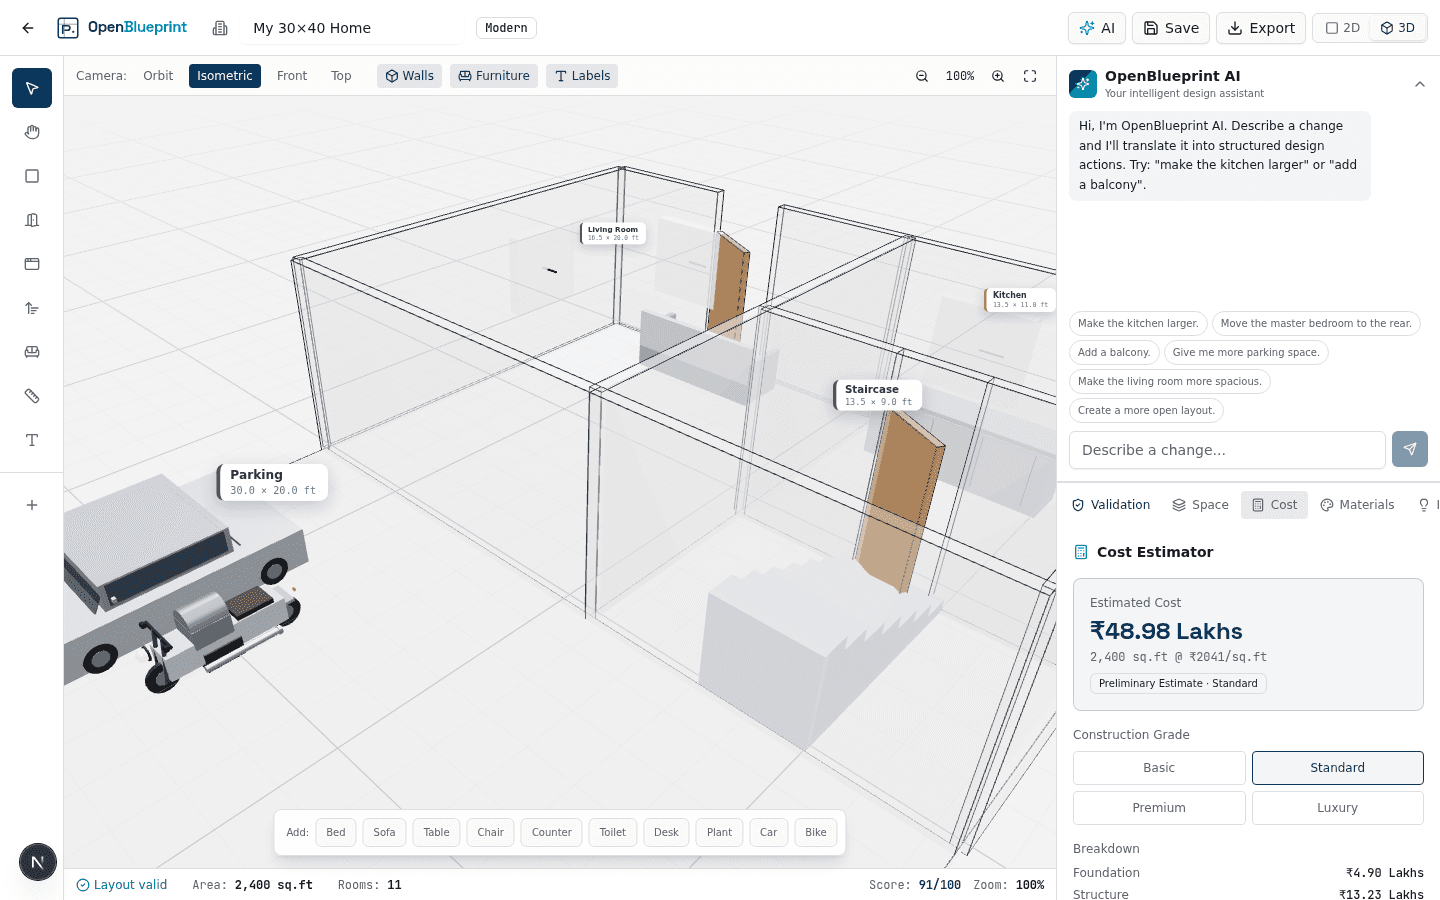Set camera to Front view

(x=292, y=76)
